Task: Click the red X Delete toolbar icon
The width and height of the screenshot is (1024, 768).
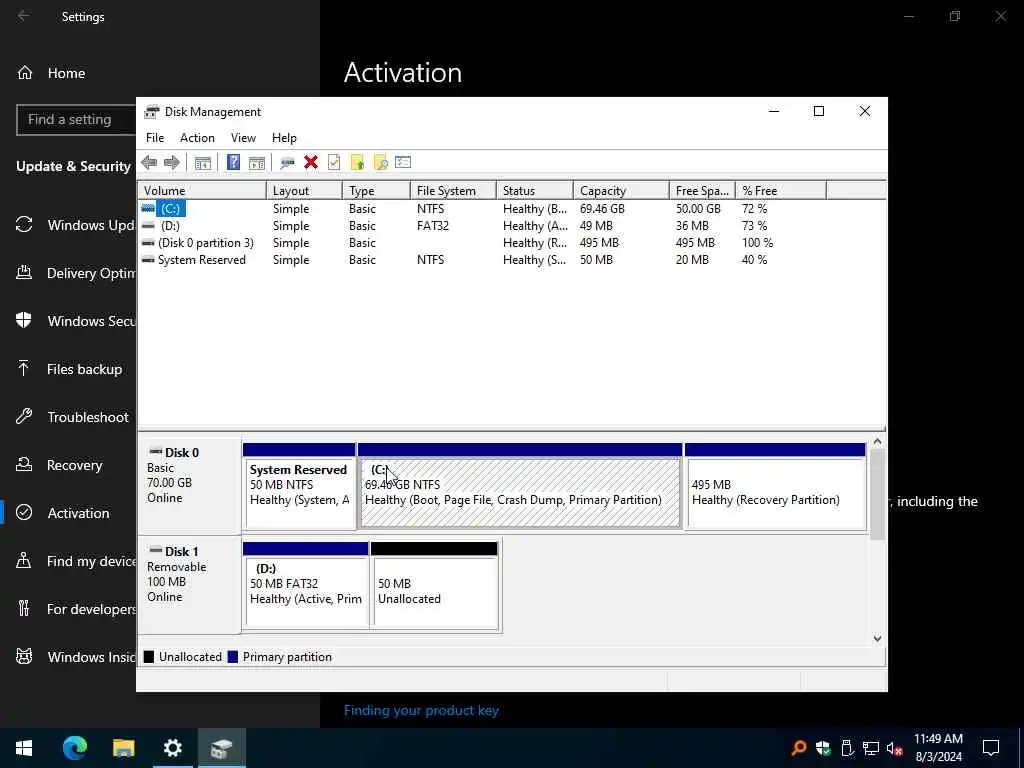Action: pos(311,163)
